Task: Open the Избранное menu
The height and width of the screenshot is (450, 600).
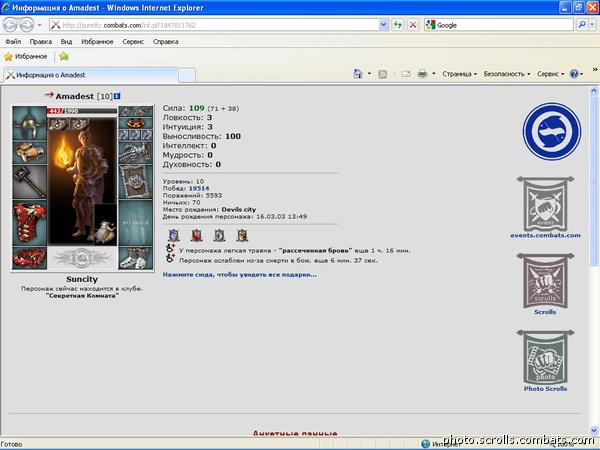Action: point(97,42)
